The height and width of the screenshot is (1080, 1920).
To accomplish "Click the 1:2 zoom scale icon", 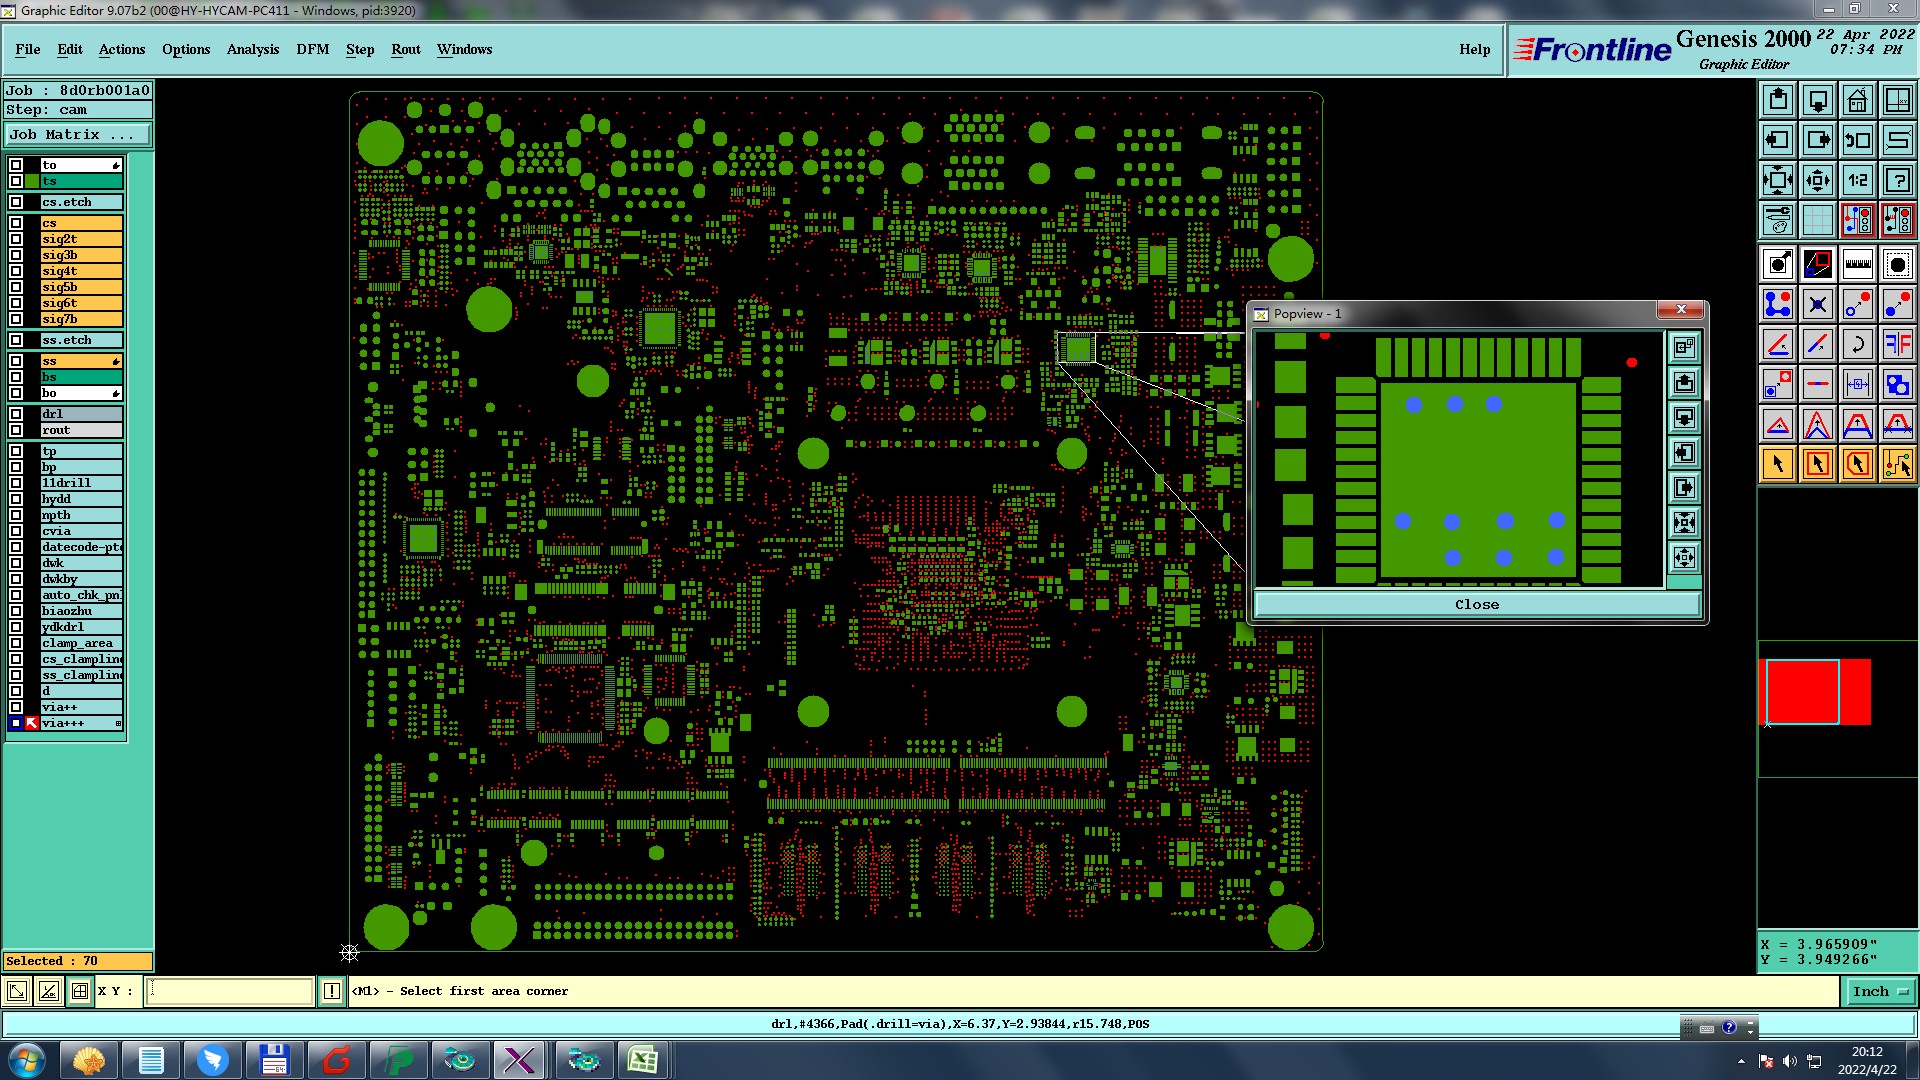I will 1857,180.
